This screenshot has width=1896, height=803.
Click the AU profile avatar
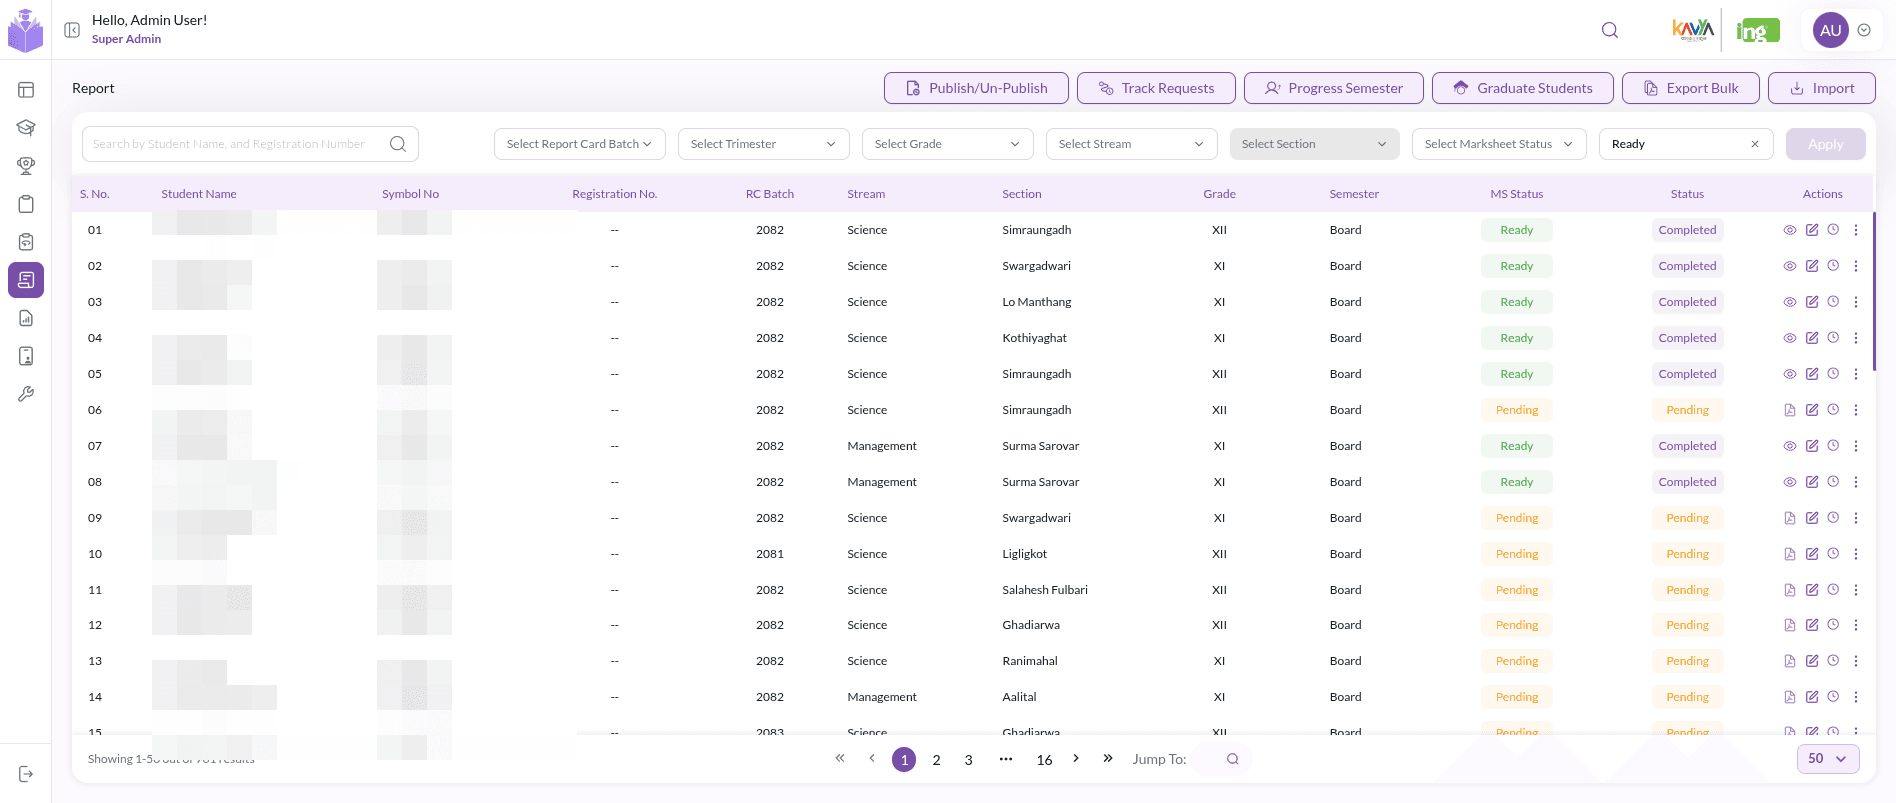(1831, 30)
